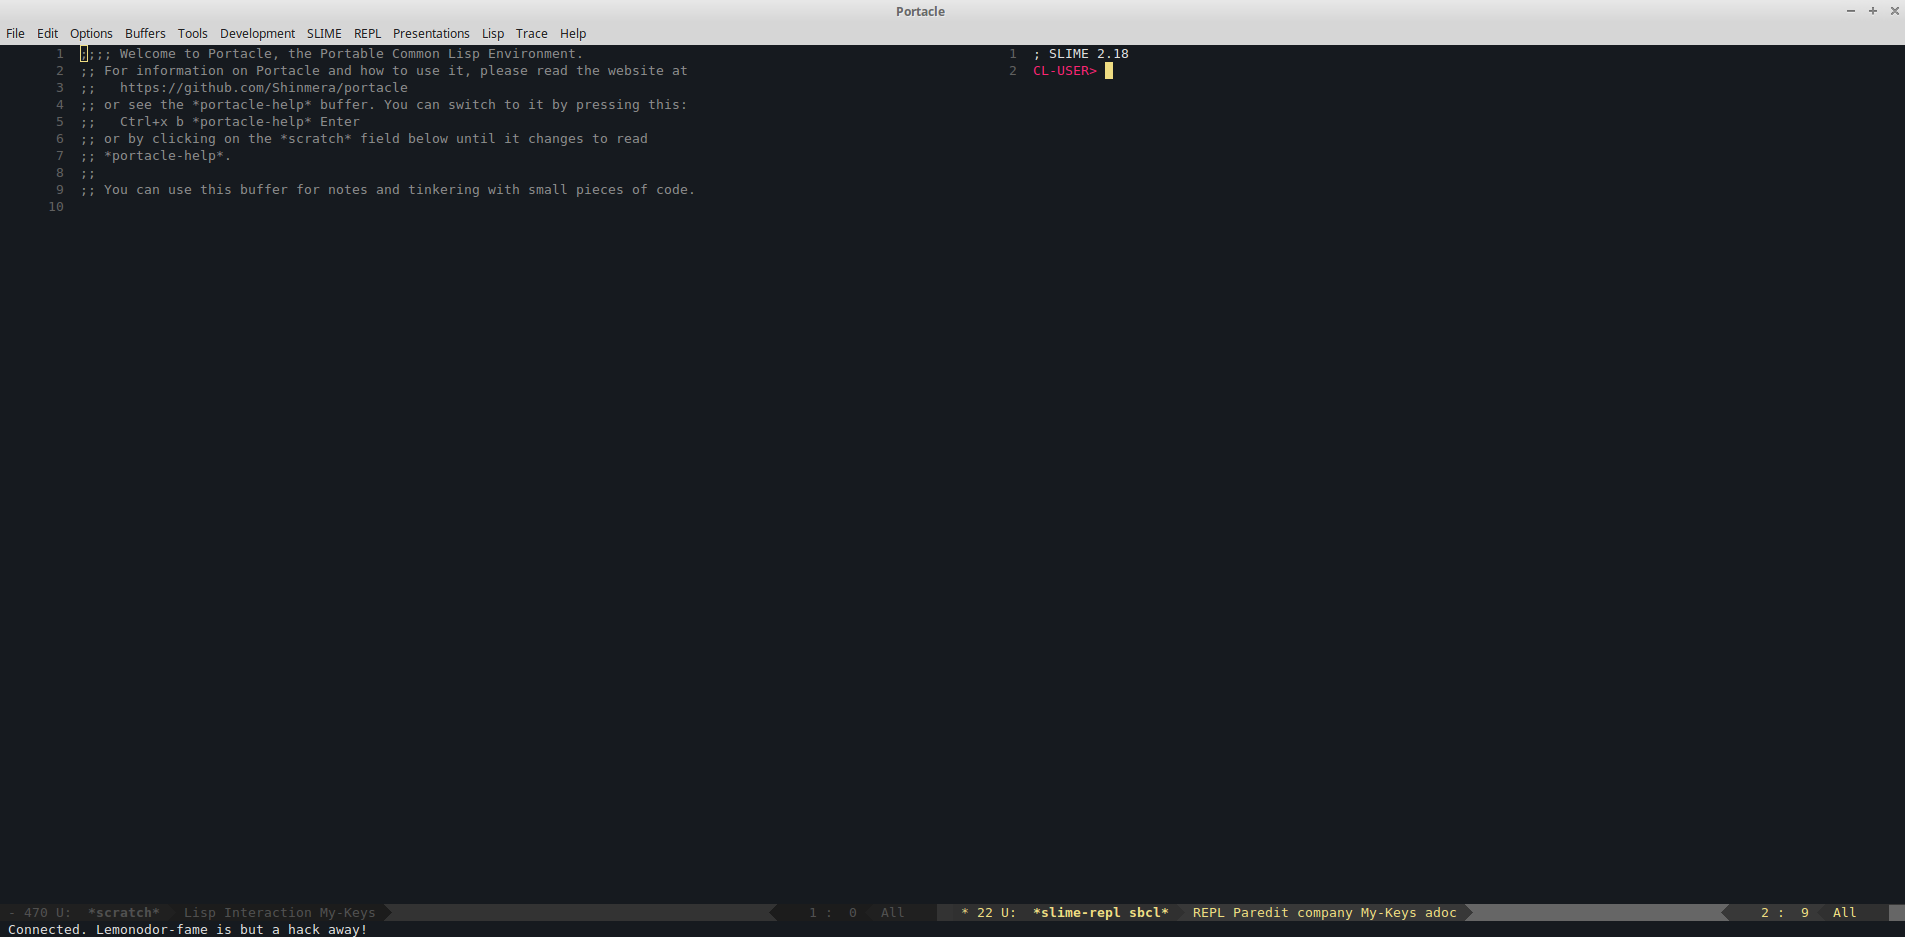Click 'or by clicking on the *scratch* field' line

coord(364,139)
